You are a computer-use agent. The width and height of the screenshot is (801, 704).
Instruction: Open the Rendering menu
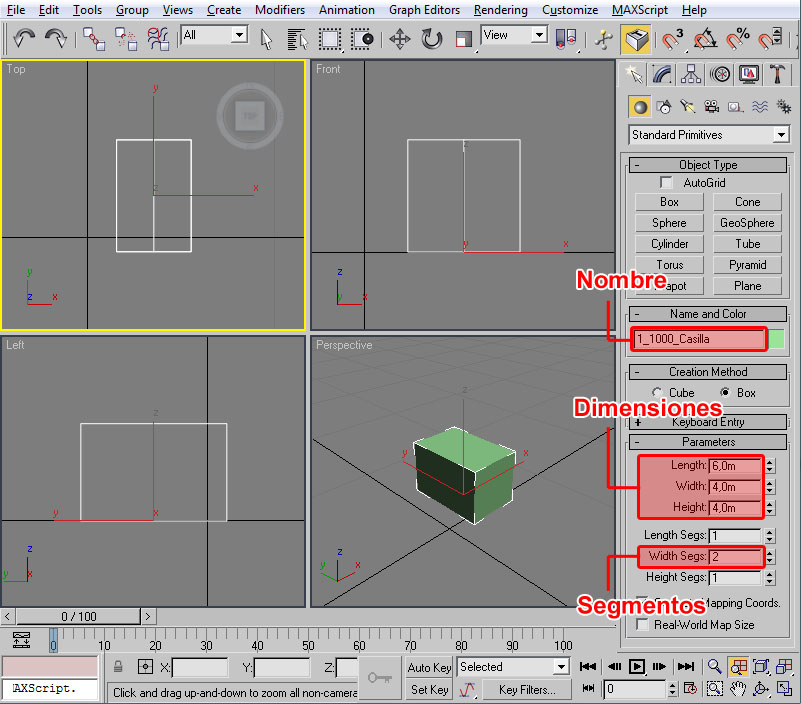click(500, 10)
